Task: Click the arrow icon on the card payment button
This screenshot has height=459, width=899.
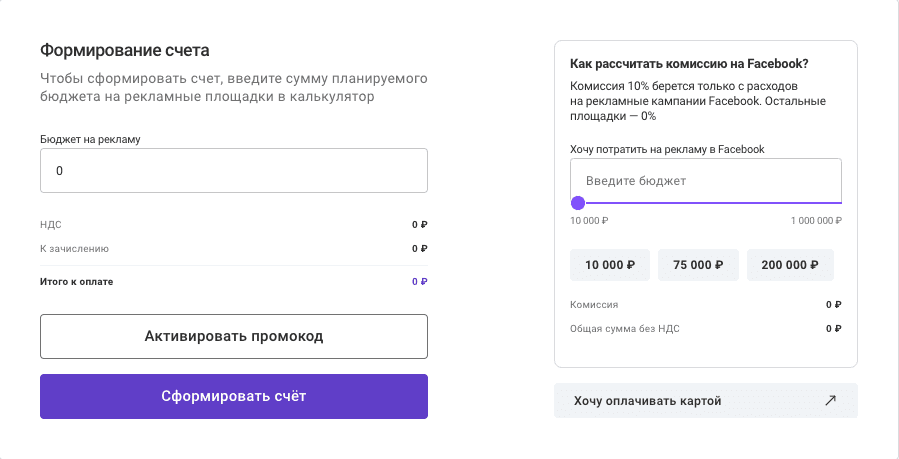Action: [x=830, y=401]
